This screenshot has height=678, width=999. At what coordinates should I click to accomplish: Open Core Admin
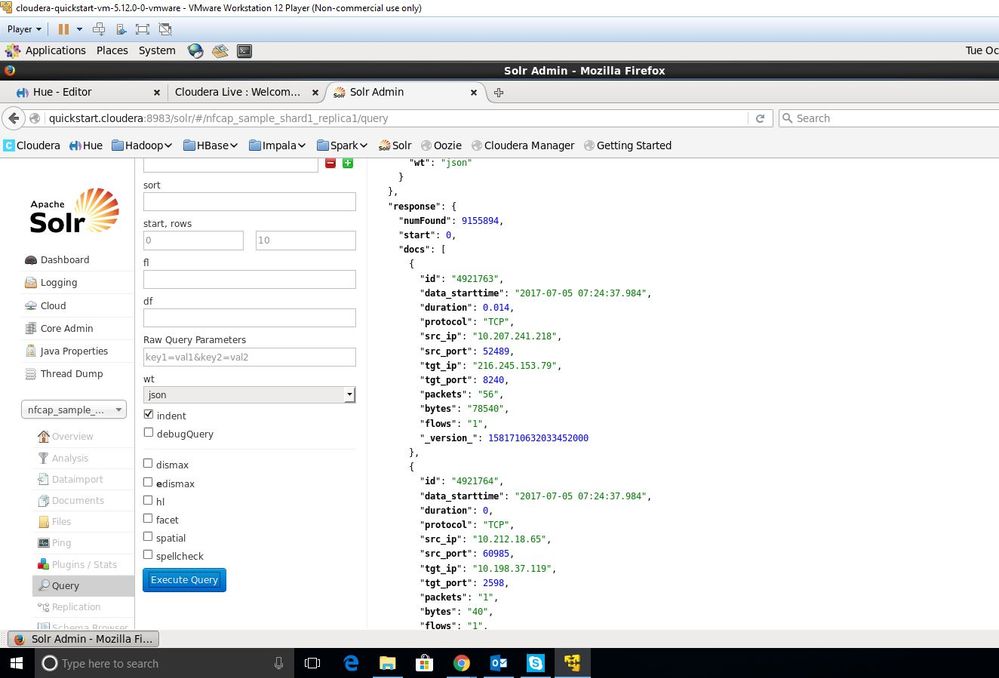66,329
